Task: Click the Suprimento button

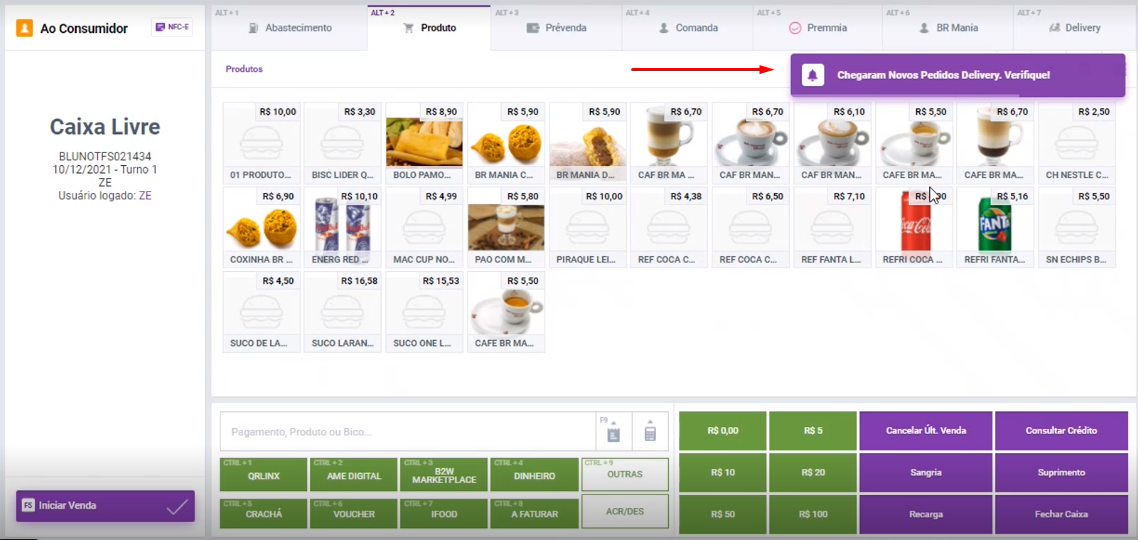Action: click(1061, 472)
